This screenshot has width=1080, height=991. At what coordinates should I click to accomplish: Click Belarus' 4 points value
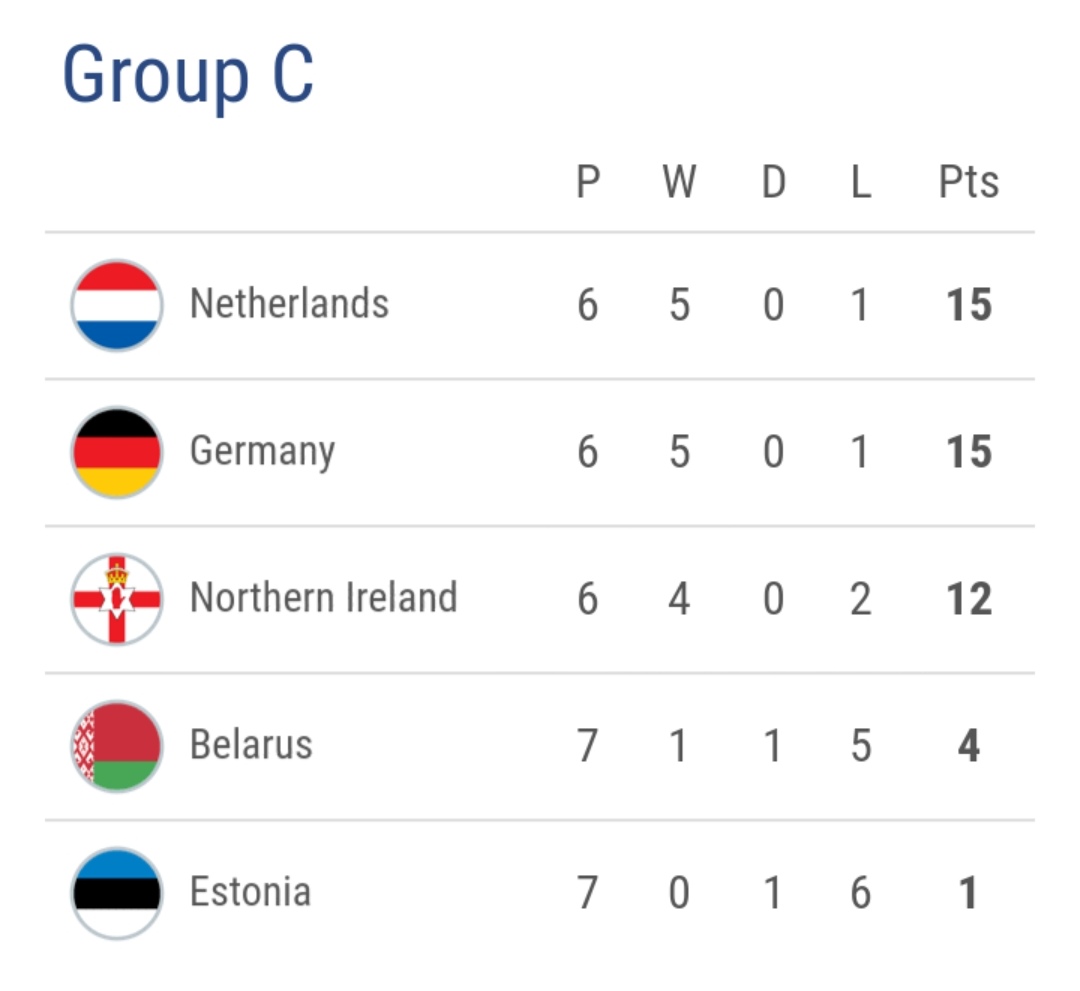point(968,746)
